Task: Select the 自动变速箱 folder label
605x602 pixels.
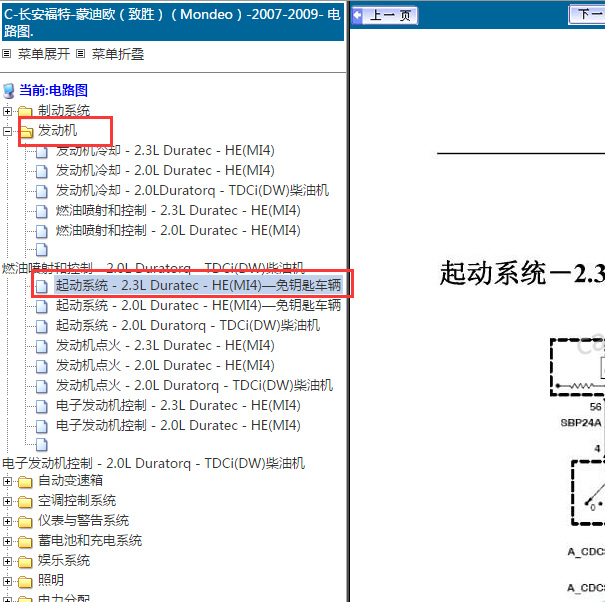Action: click(x=70, y=480)
